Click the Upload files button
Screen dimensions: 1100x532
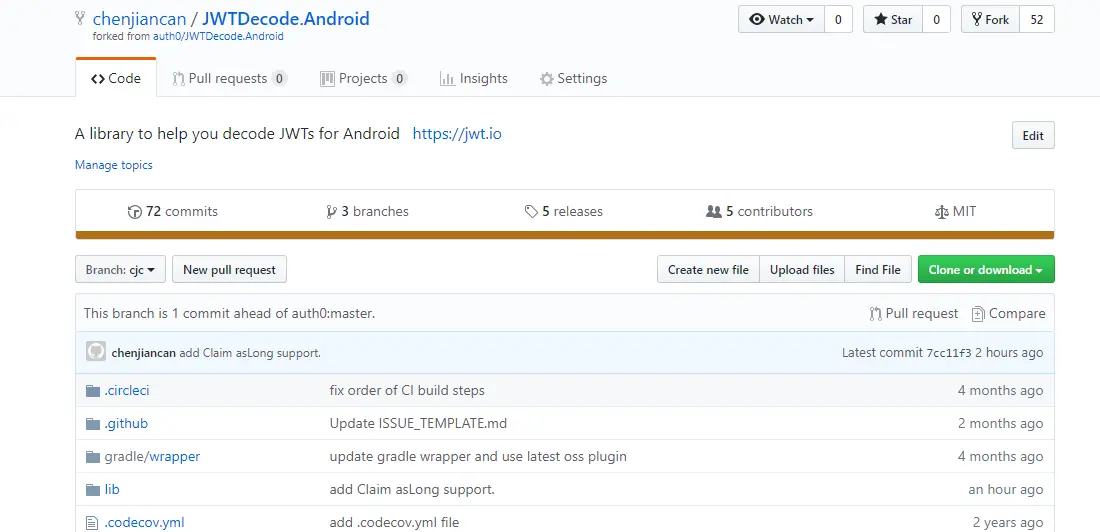(x=802, y=270)
